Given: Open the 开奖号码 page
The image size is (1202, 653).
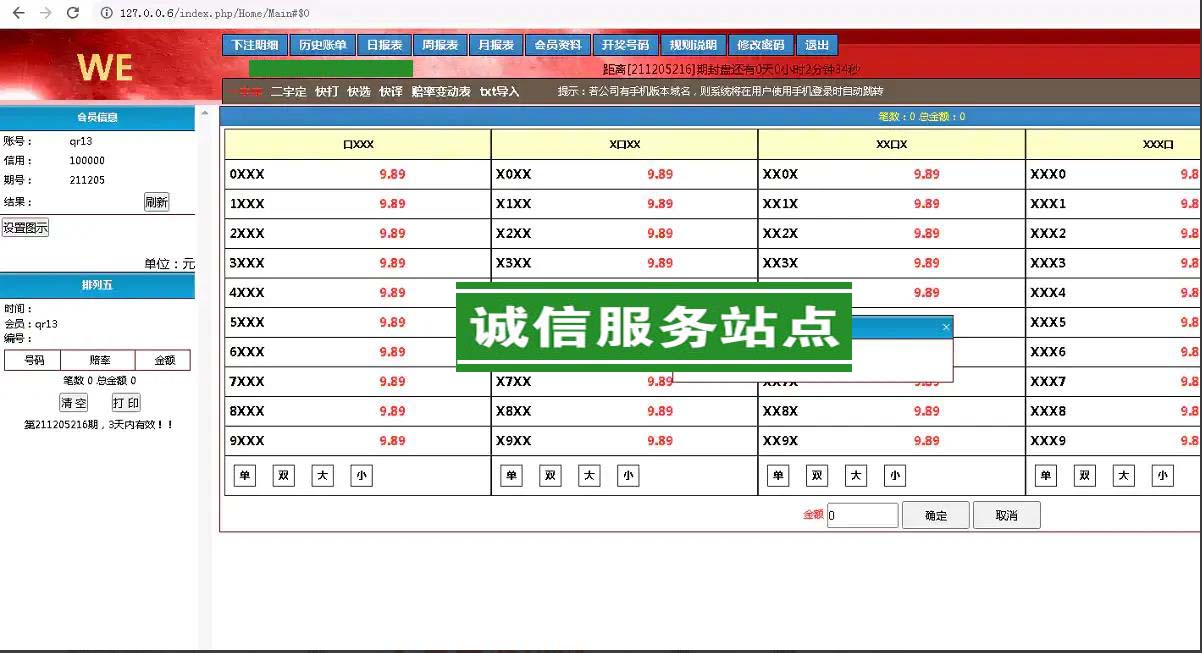Looking at the screenshot, I should coord(625,45).
